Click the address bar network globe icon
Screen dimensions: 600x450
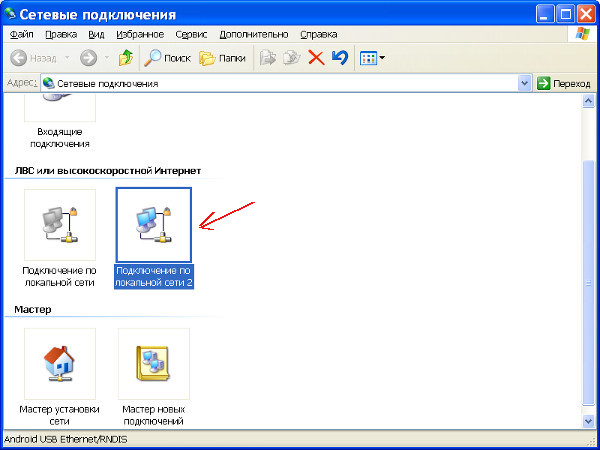(x=49, y=83)
